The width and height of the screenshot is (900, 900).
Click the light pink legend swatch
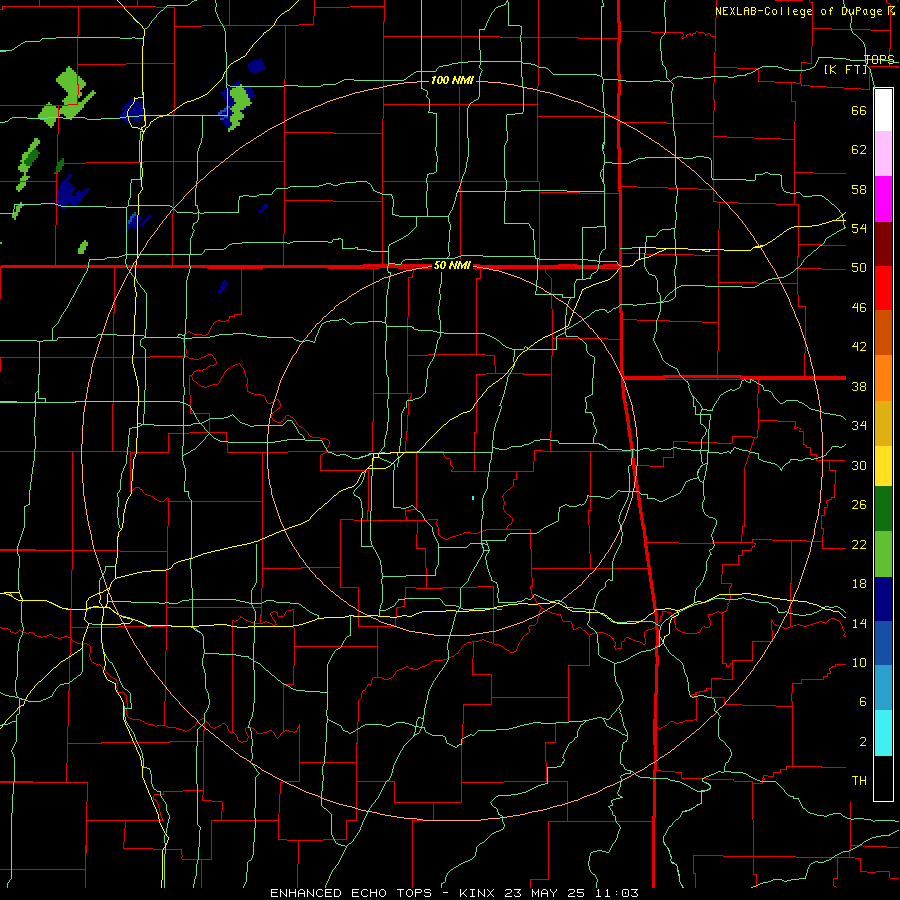click(883, 154)
